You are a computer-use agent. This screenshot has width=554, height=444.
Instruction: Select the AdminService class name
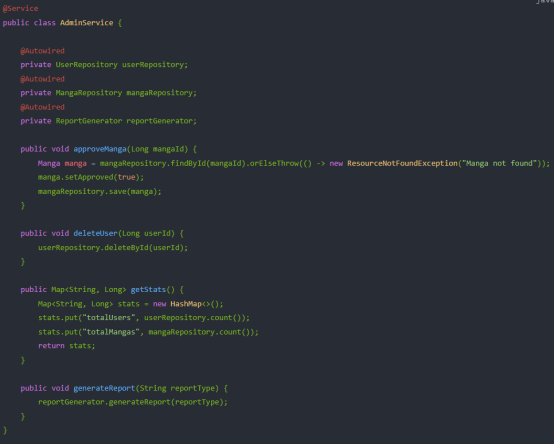tap(87, 23)
